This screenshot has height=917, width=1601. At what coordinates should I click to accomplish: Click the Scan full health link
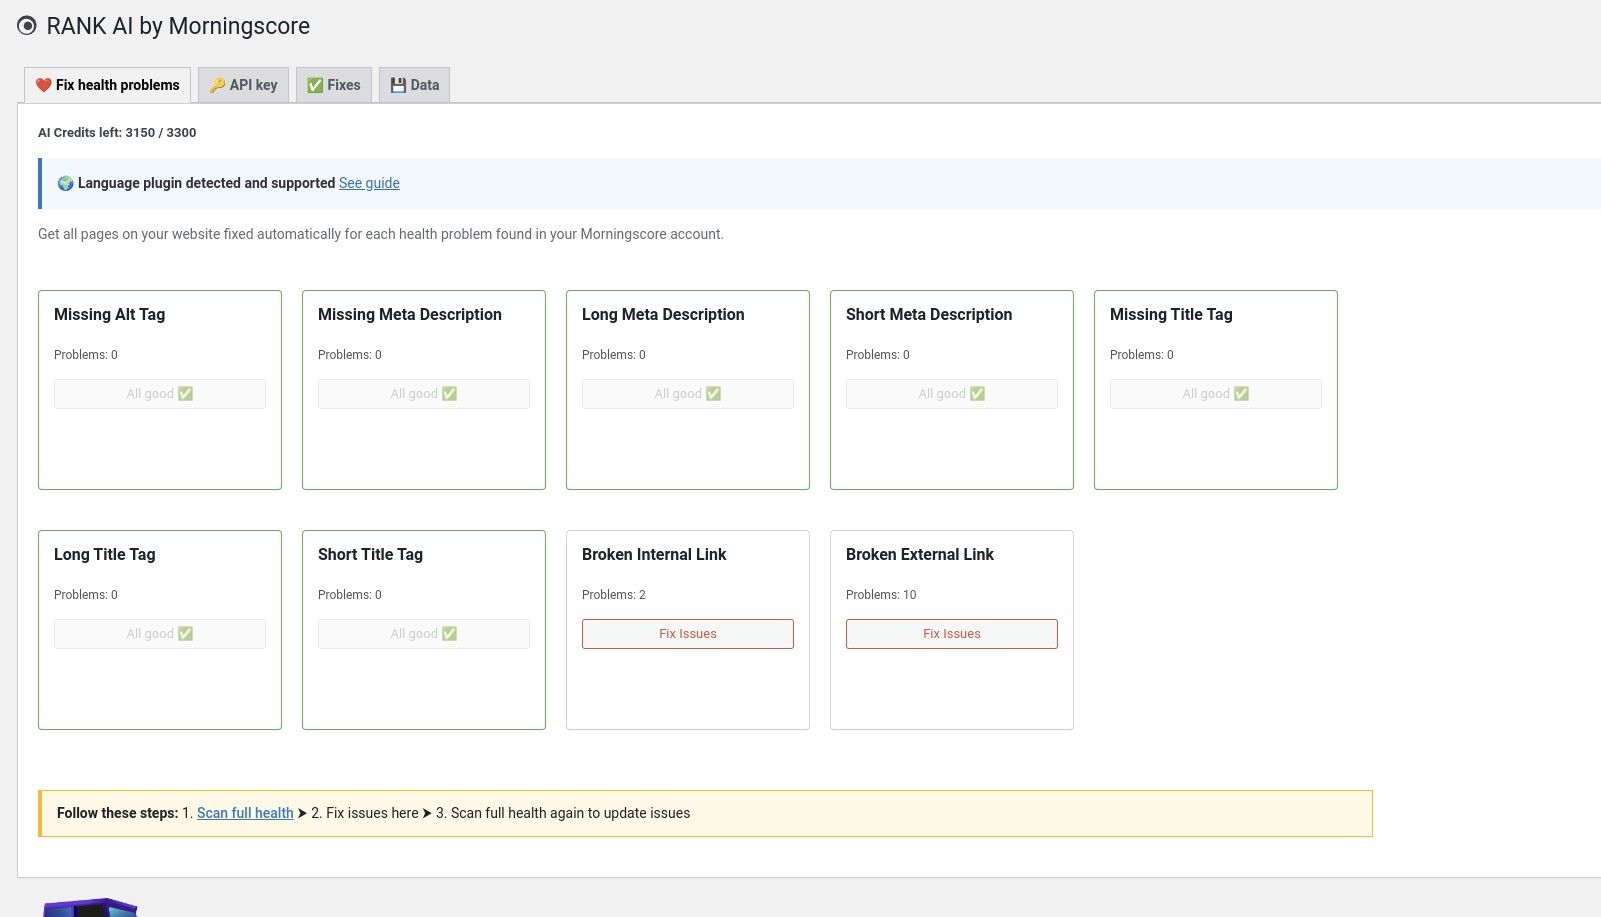click(x=245, y=813)
